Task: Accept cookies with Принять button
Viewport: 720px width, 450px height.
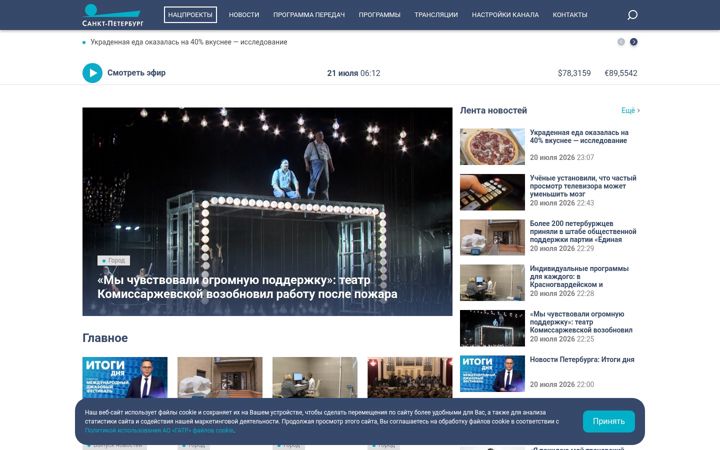Action: pyautogui.click(x=608, y=421)
